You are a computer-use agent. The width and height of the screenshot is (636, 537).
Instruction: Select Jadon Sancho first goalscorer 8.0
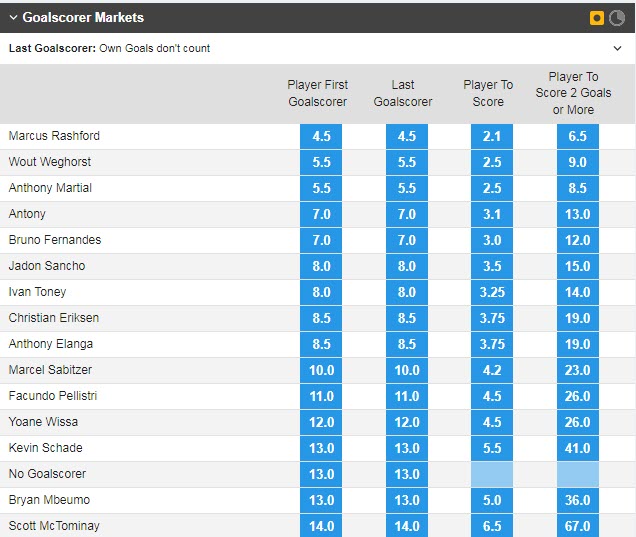click(321, 266)
